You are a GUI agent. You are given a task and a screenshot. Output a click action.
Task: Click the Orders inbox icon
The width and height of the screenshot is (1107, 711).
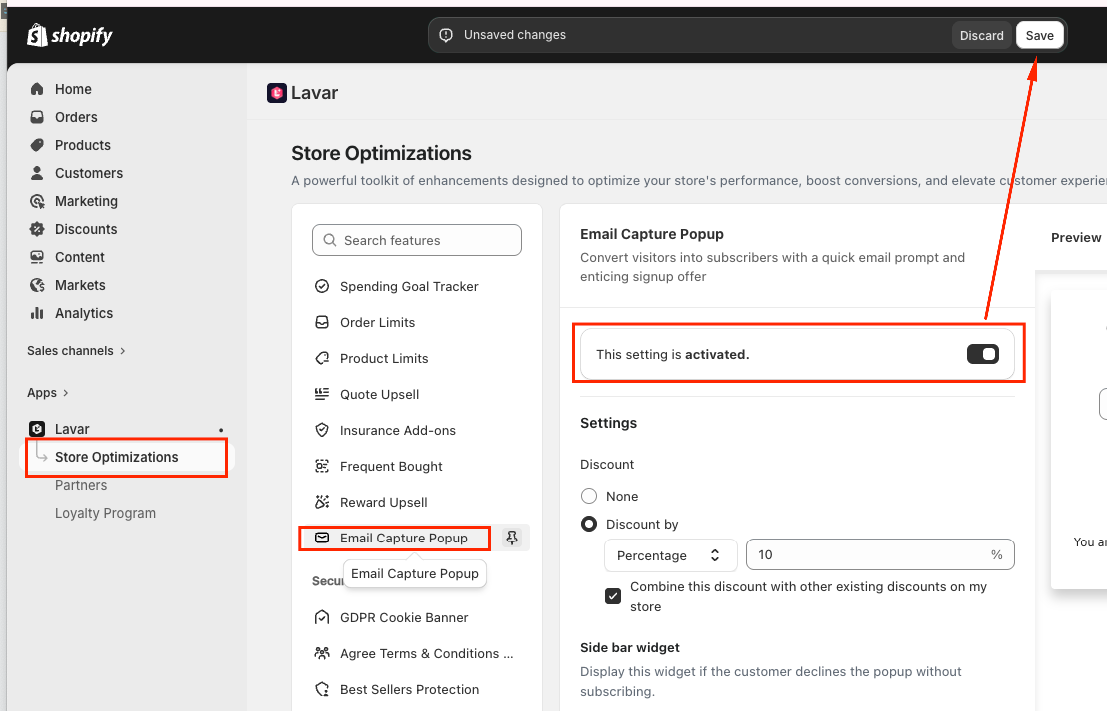37,117
